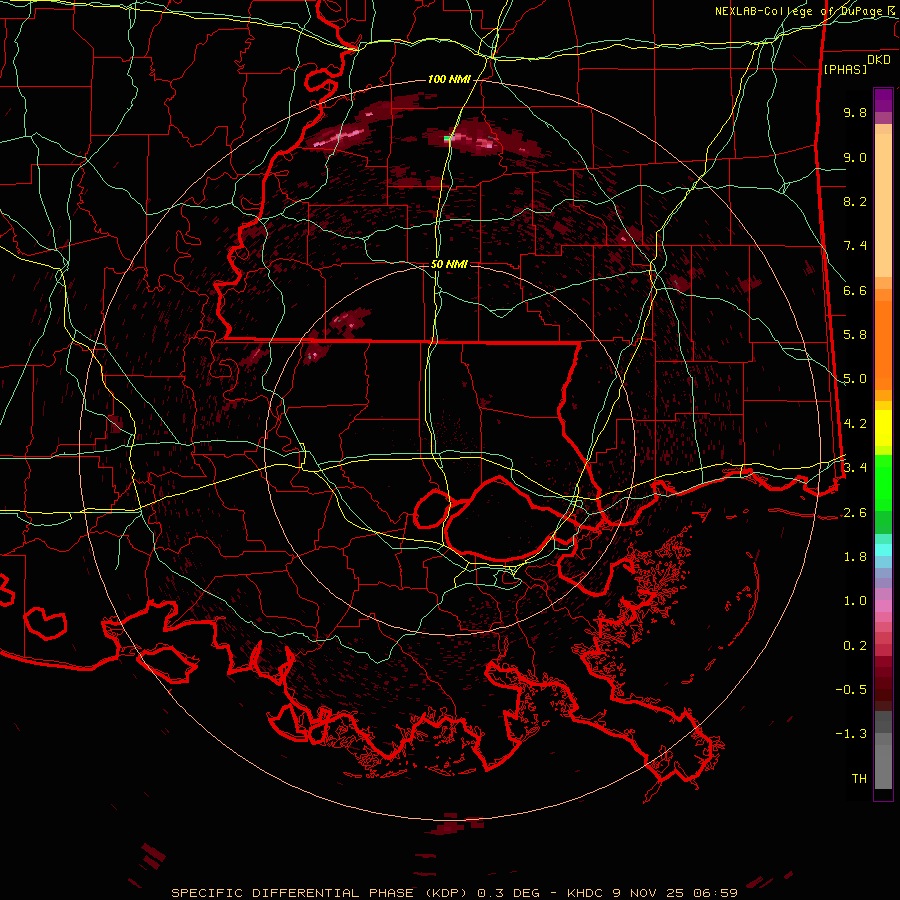Pick the pink band near 1.0
Viewport: 900px width, 900px height.
(x=883, y=606)
